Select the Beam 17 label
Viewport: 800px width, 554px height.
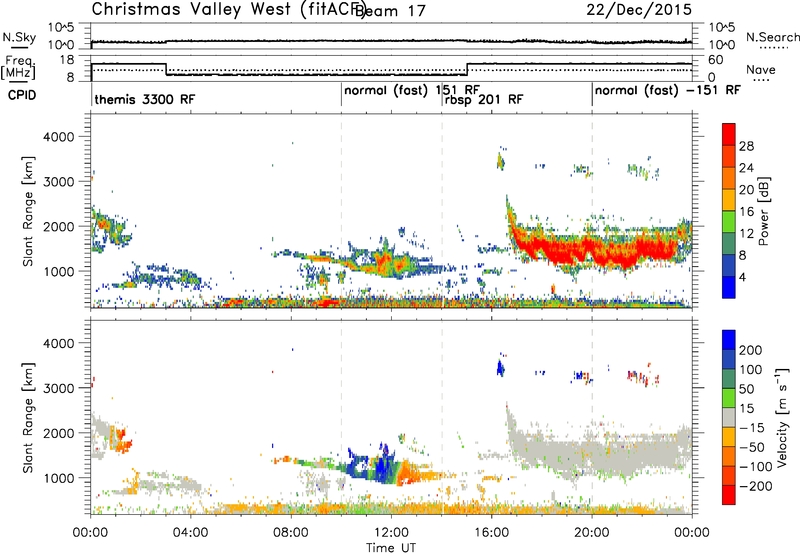390,11
